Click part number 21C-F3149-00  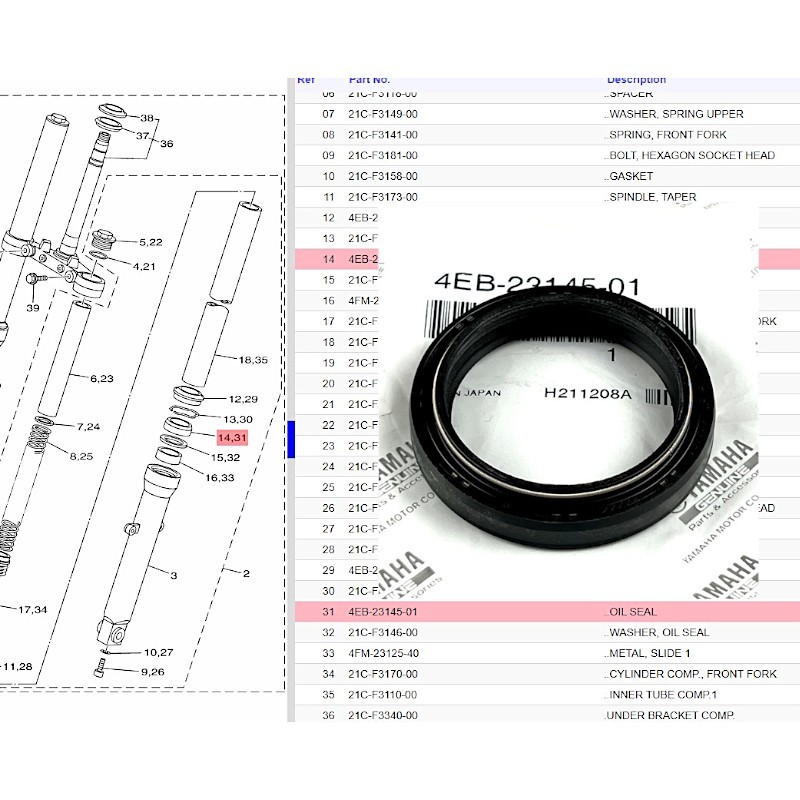[x=383, y=114]
